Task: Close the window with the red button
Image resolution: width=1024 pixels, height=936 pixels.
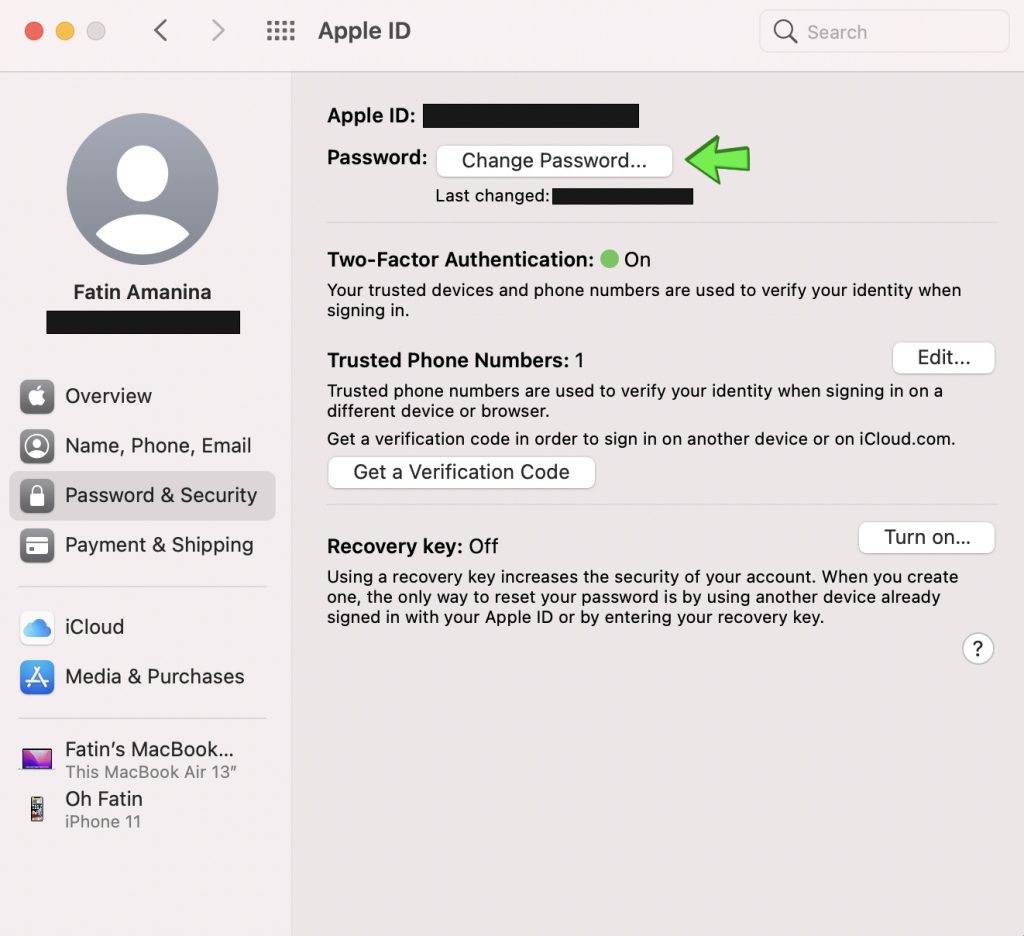Action: click(34, 31)
